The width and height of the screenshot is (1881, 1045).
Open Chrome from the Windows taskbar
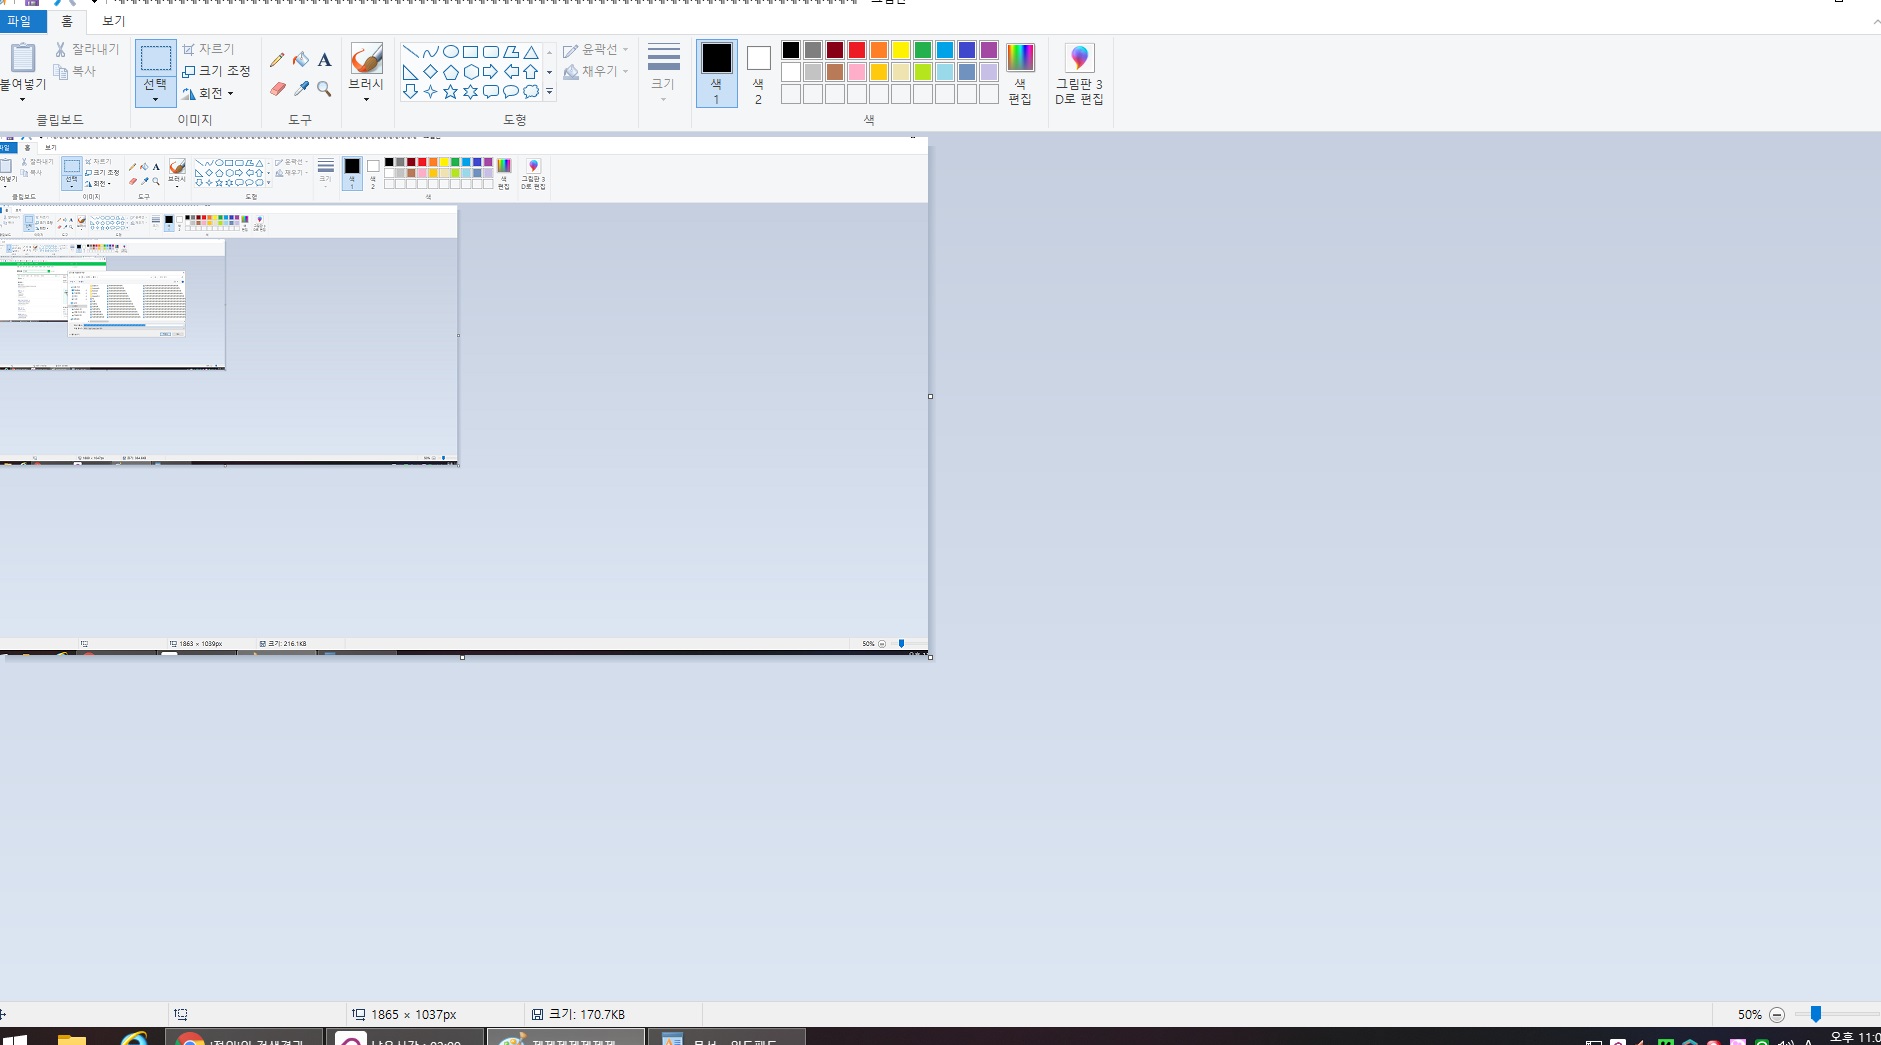pyautogui.click(x=243, y=1038)
